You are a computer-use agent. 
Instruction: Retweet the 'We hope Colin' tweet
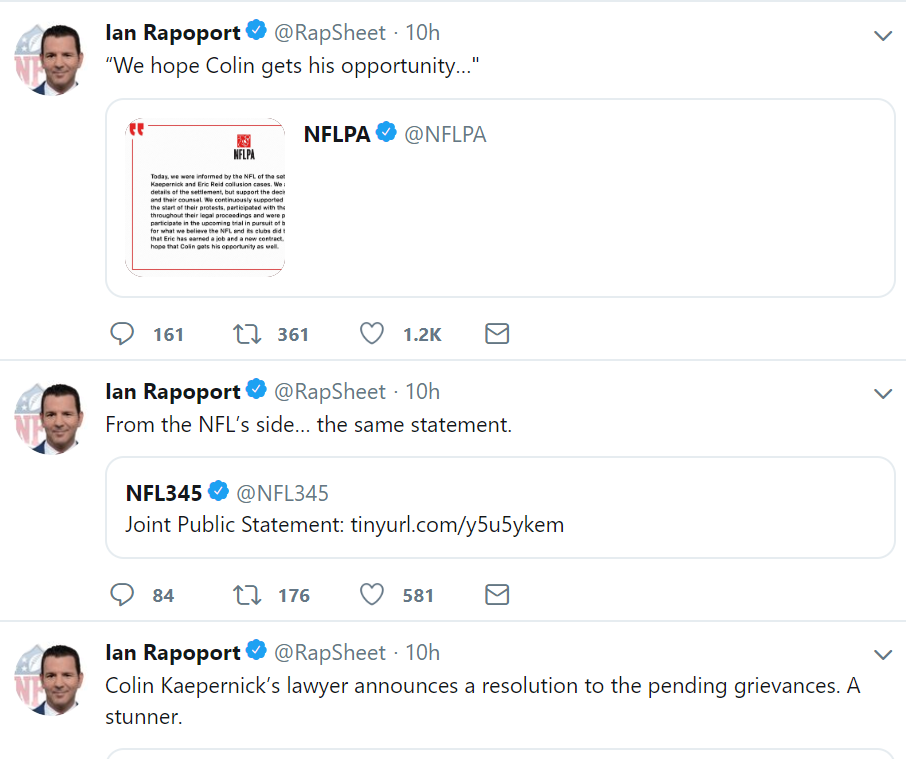click(x=246, y=334)
